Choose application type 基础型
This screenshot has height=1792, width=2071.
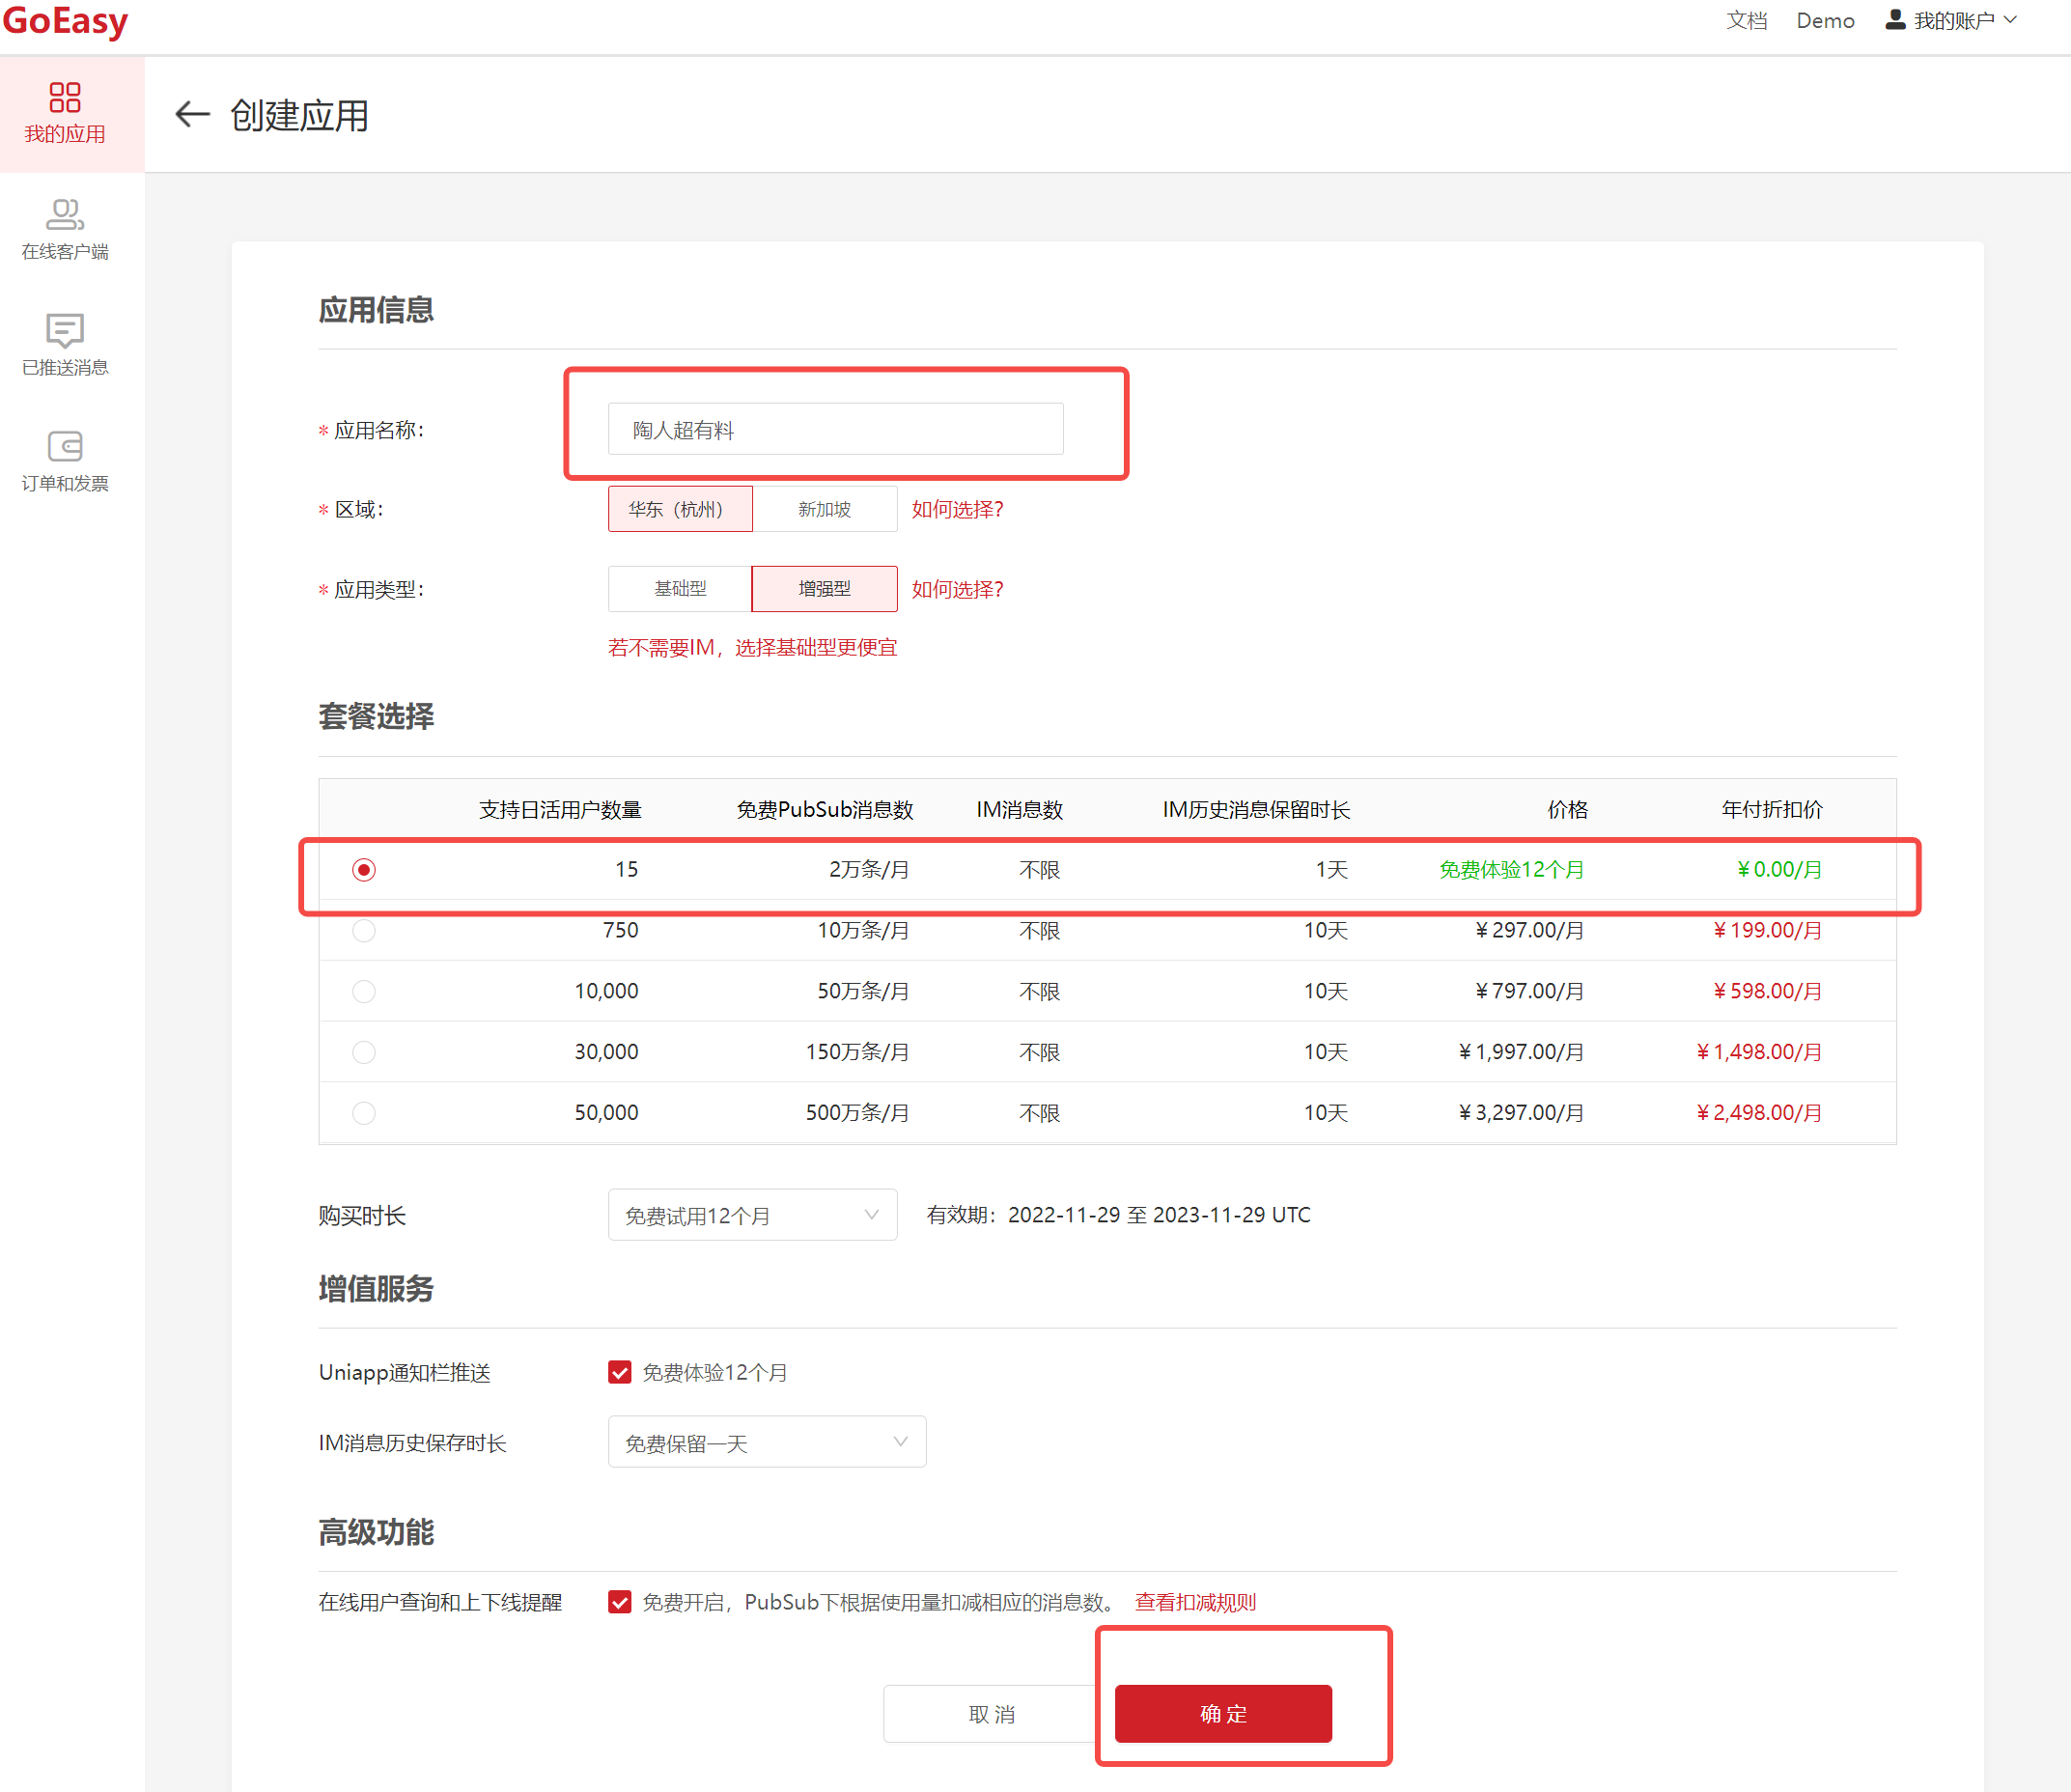680,589
